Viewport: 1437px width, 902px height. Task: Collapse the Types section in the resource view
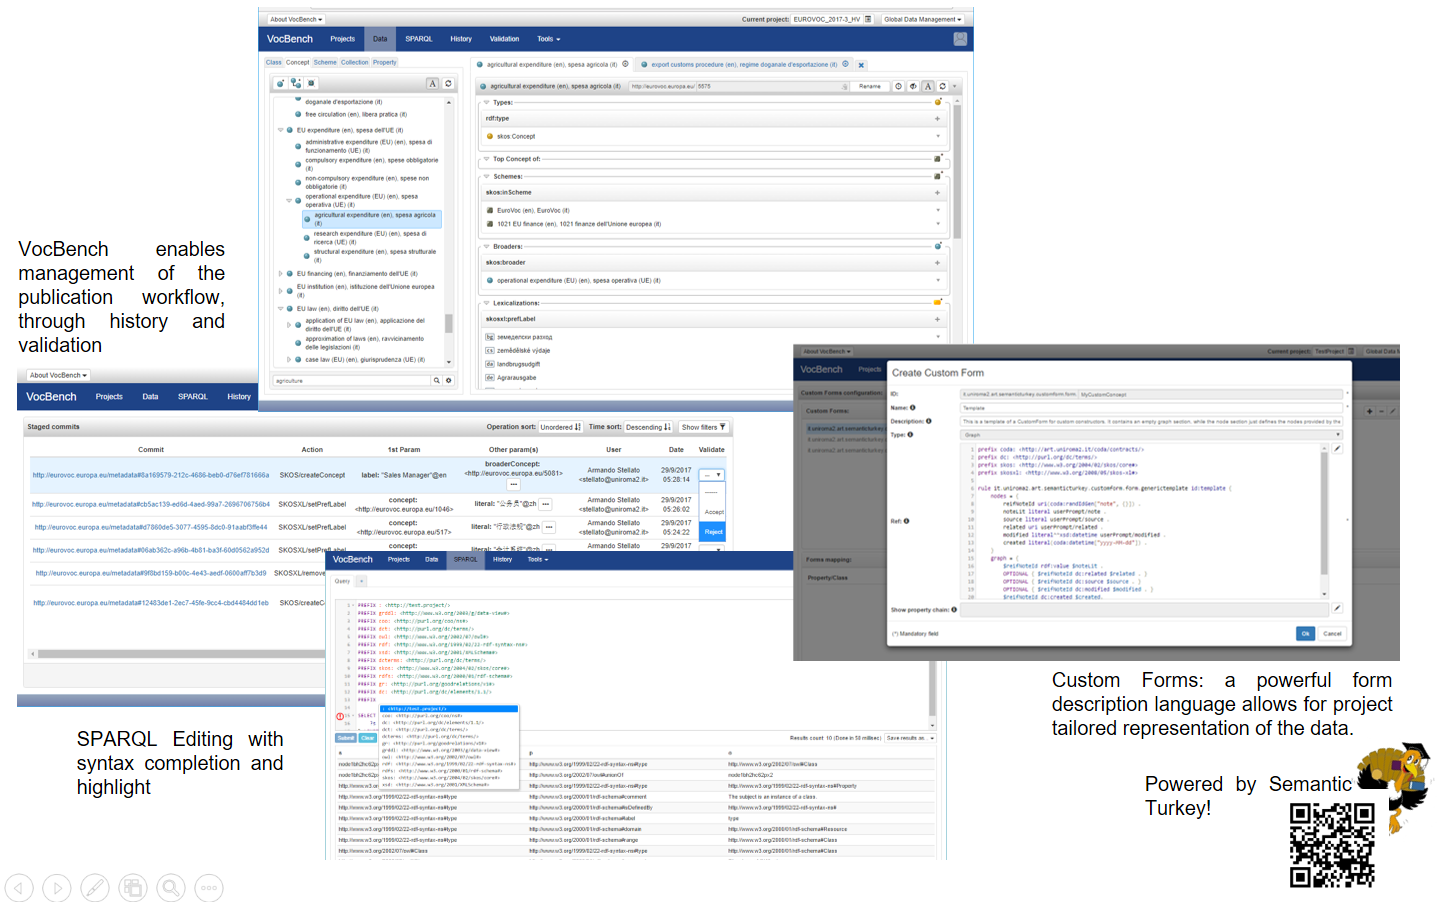click(486, 102)
